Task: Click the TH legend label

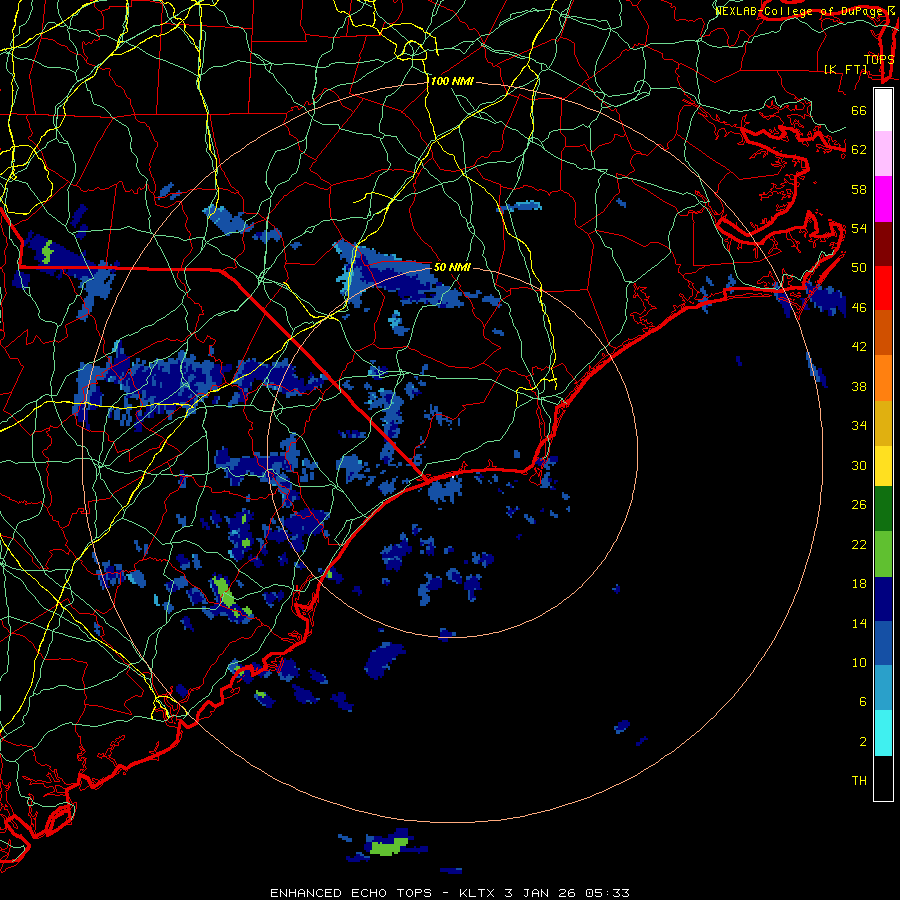Action: coord(859,781)
